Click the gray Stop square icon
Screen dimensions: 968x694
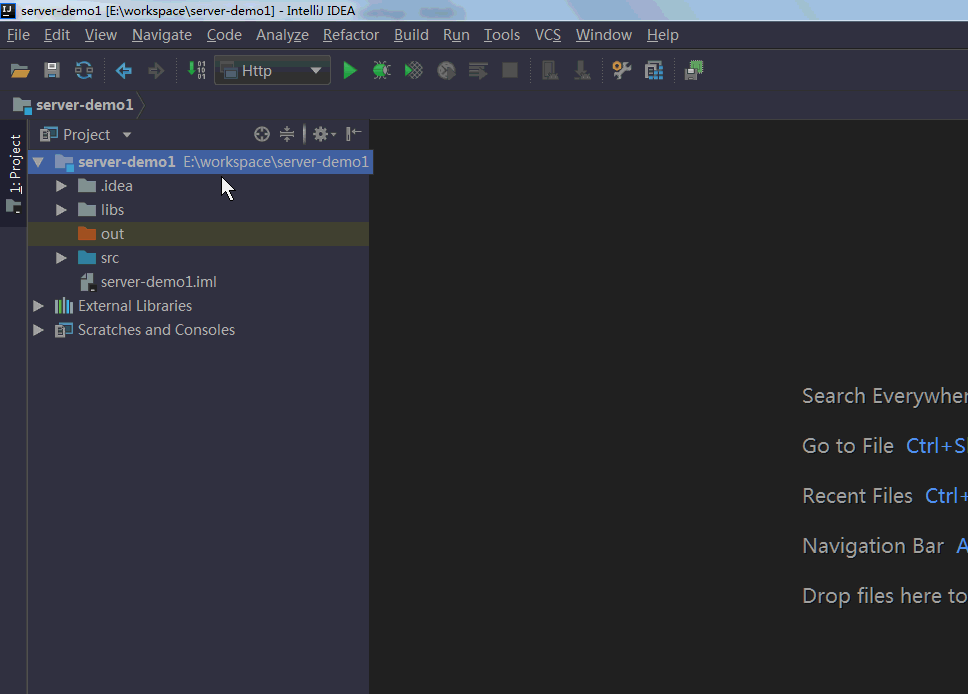(510, 70)
